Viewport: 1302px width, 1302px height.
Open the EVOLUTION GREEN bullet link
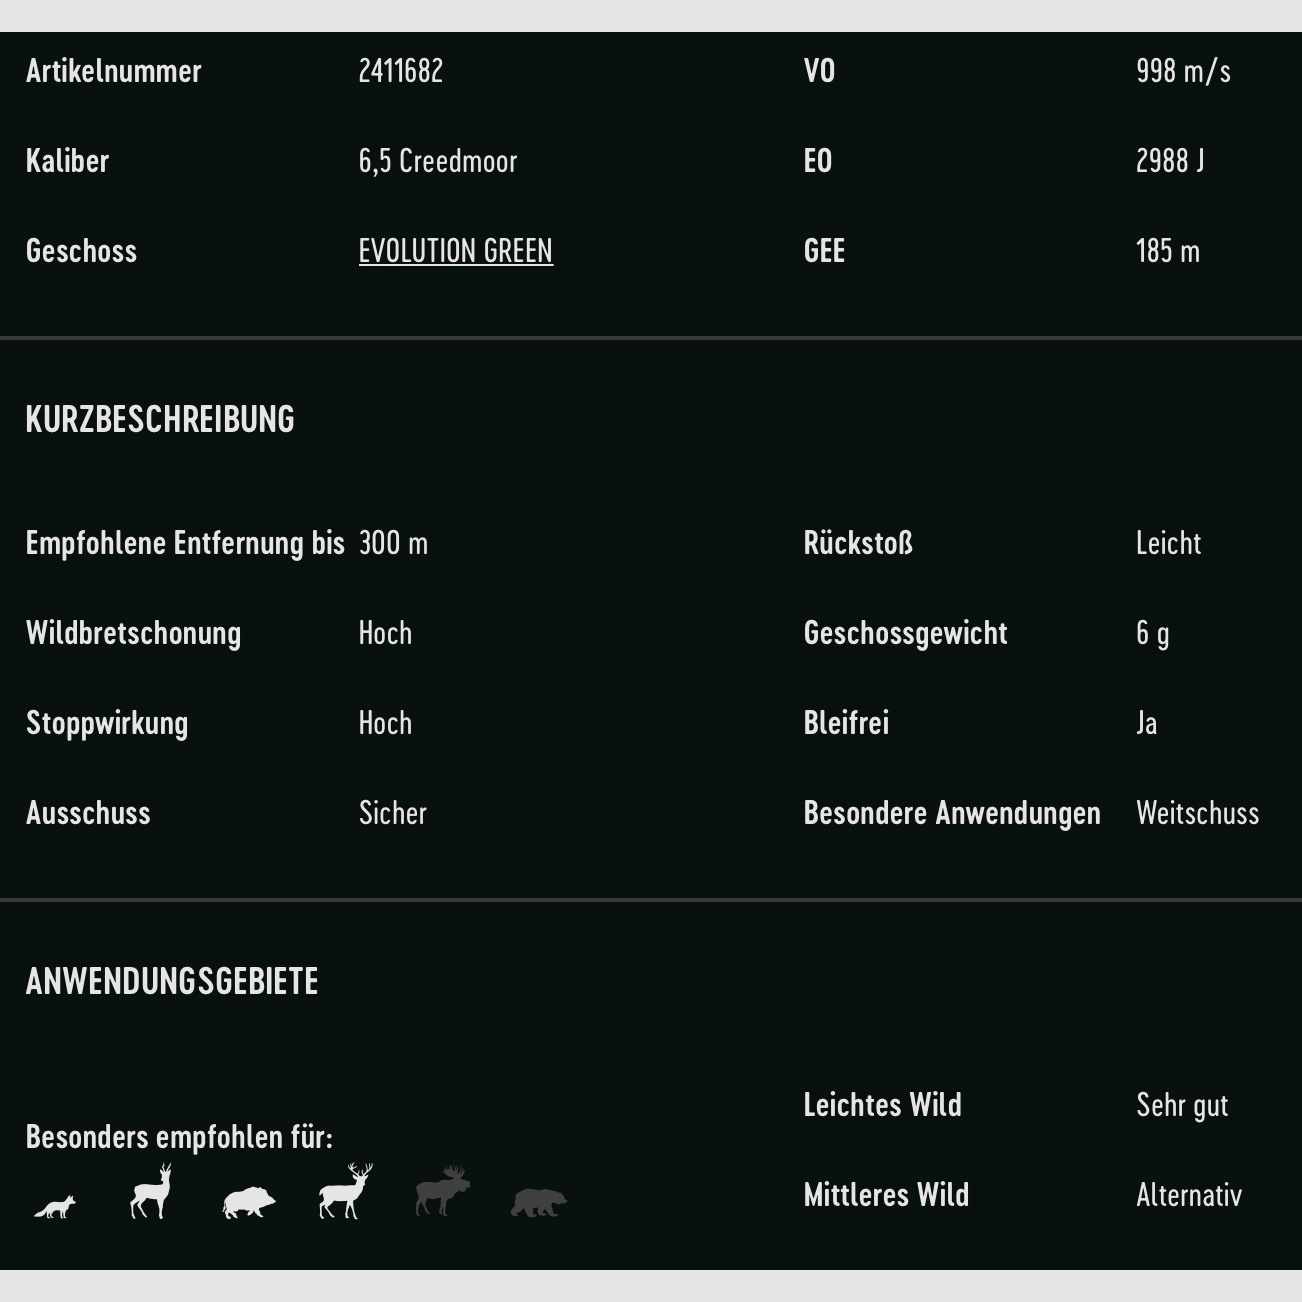point(455,251)
